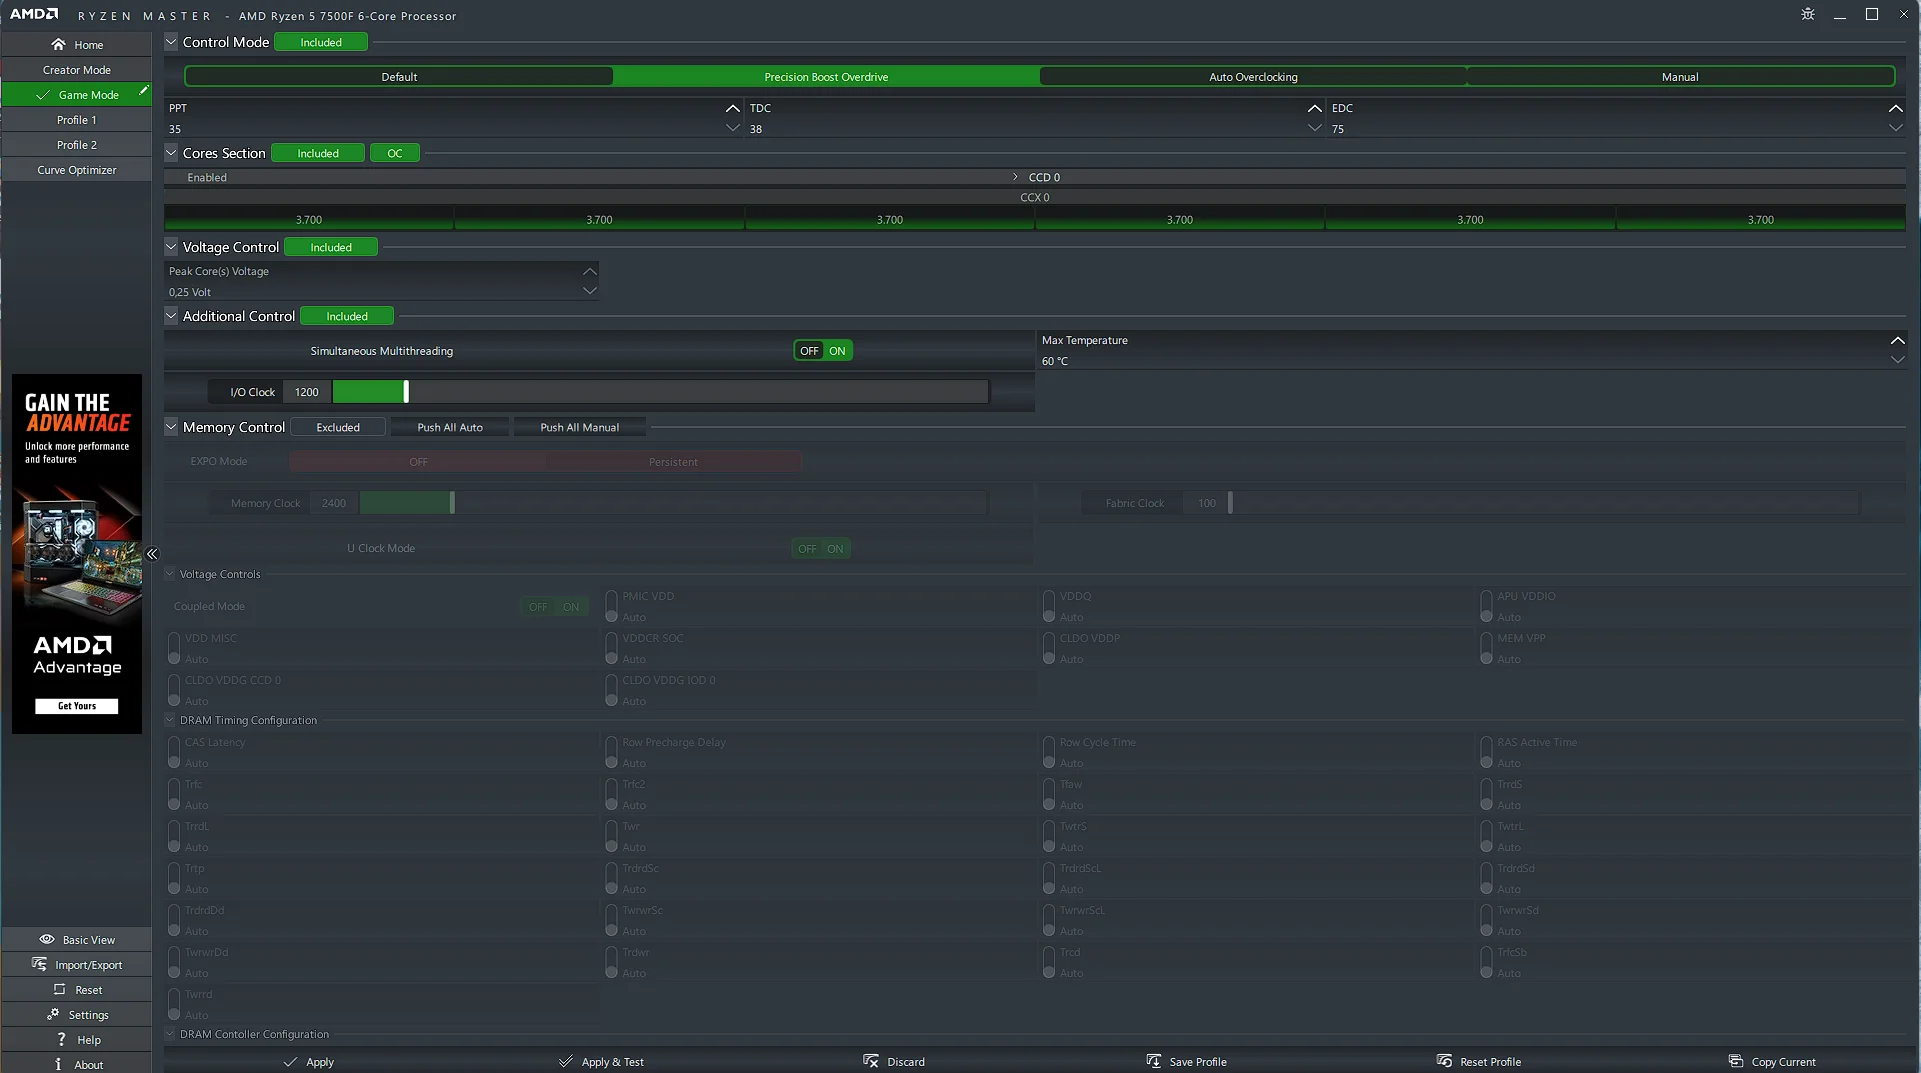Viewport: 1921px width, 1073px height.
Task: Click the edit pencil icon on Game Mode
Action: [x=143, y=91]
